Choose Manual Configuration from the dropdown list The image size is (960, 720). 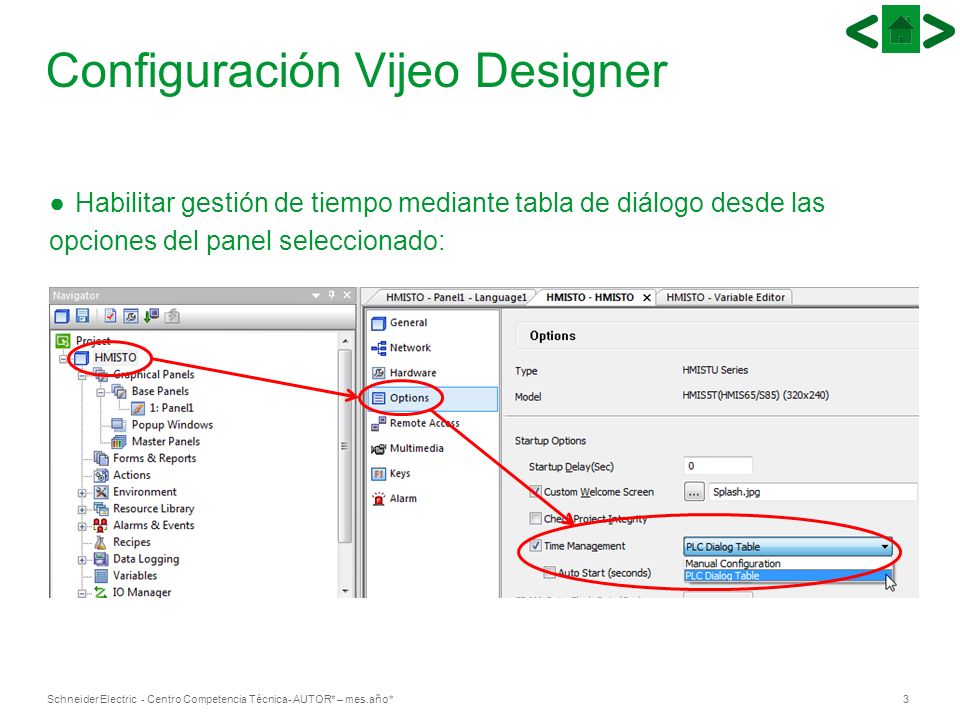[787, 563]
